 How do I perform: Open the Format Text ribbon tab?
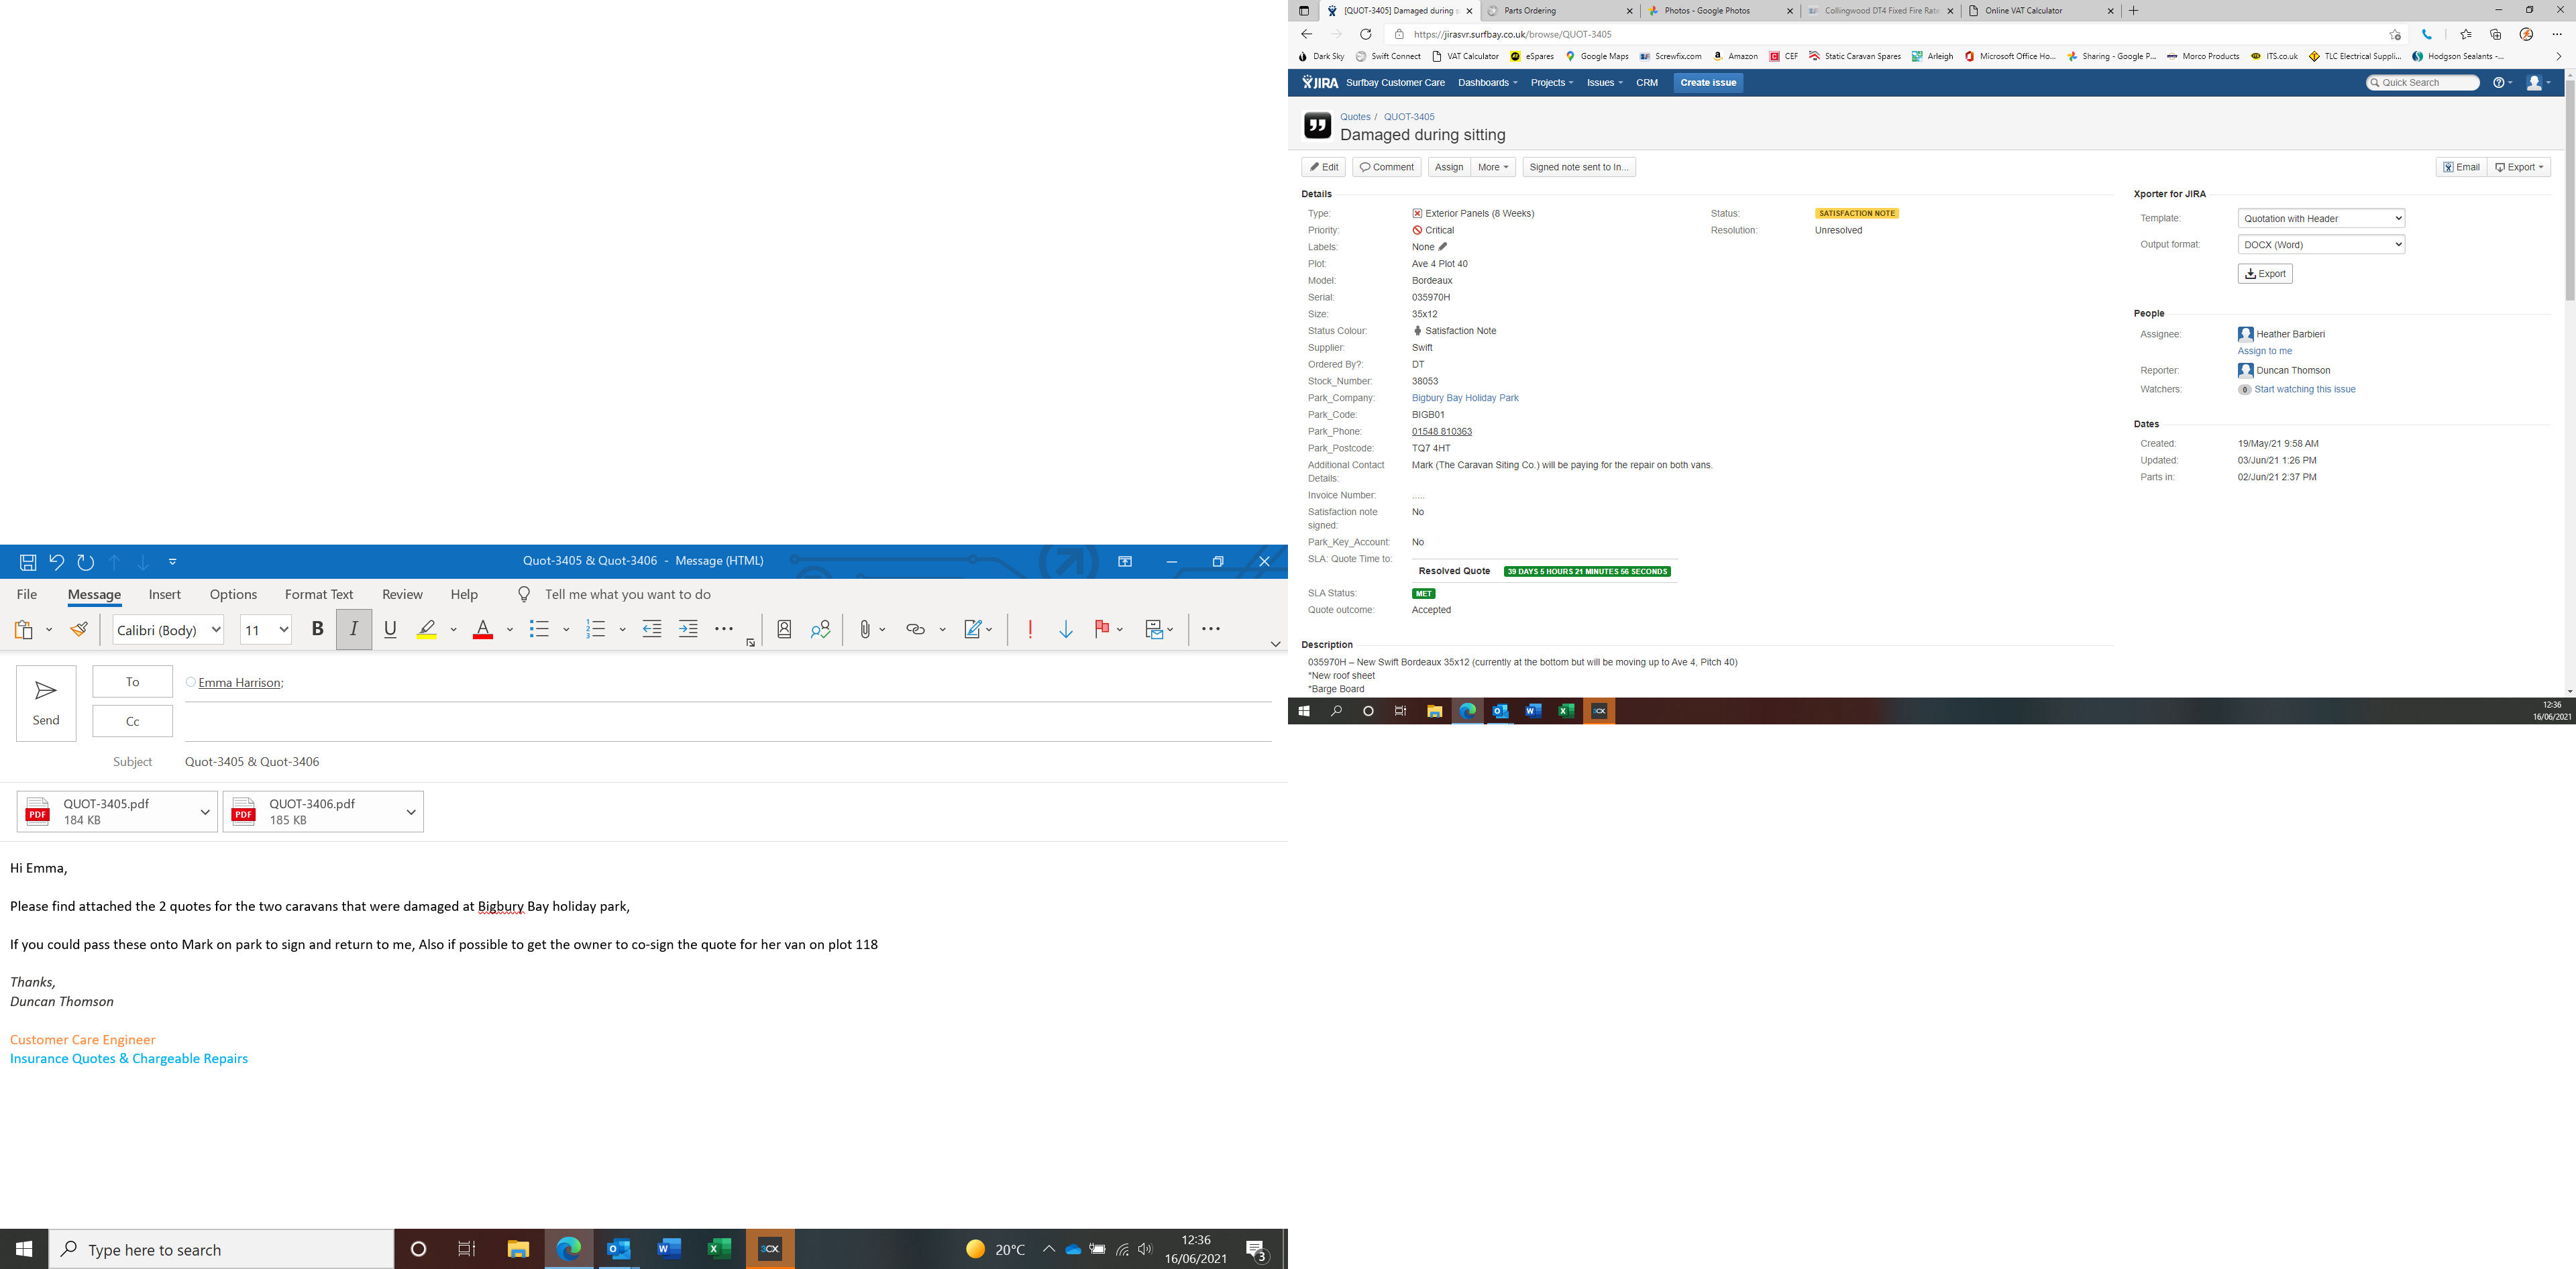319,594
